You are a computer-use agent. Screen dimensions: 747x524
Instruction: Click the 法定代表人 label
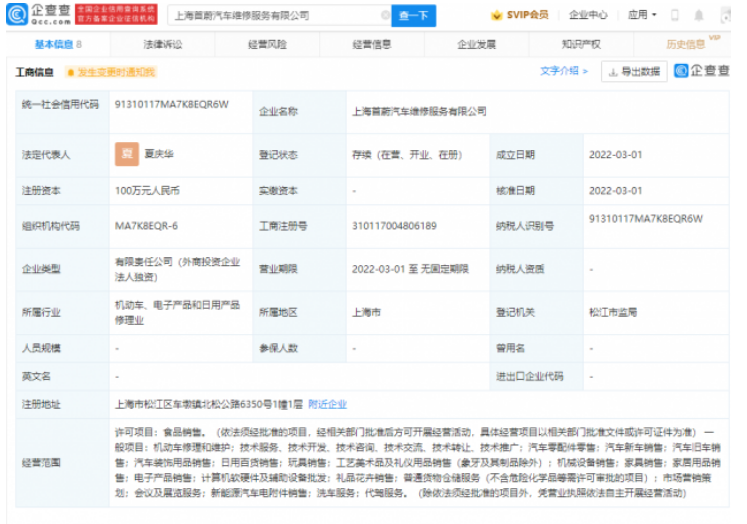point(46,155)
